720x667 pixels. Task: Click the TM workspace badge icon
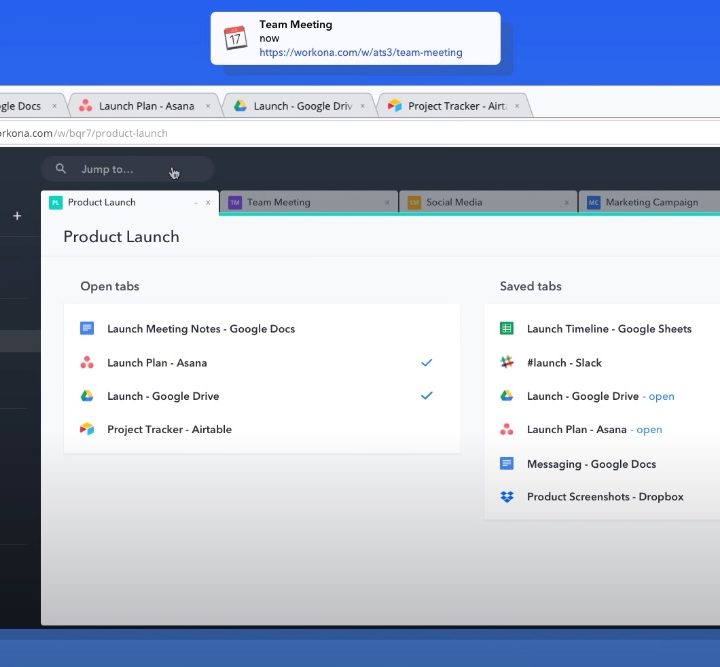pyautogui.click(x=235, y=202)
